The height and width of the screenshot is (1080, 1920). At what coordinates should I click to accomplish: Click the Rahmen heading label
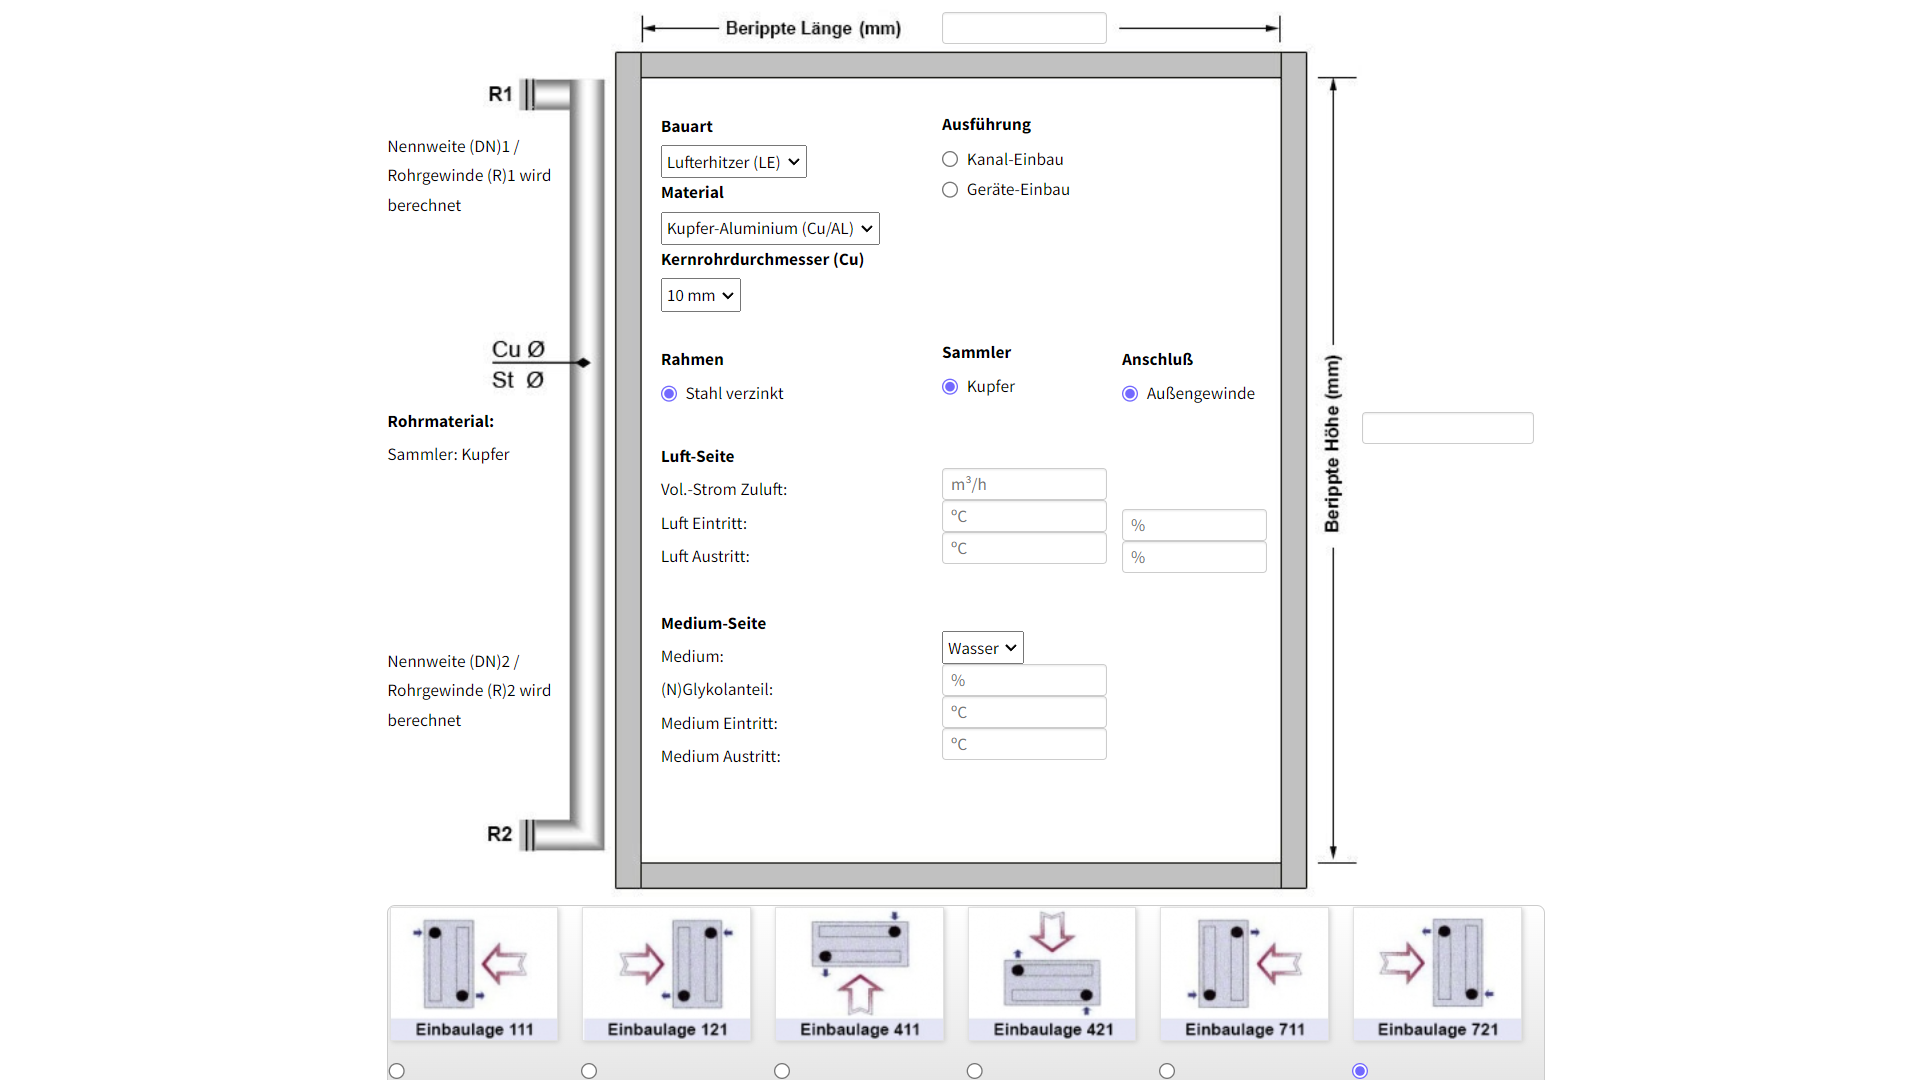point(692,359)
